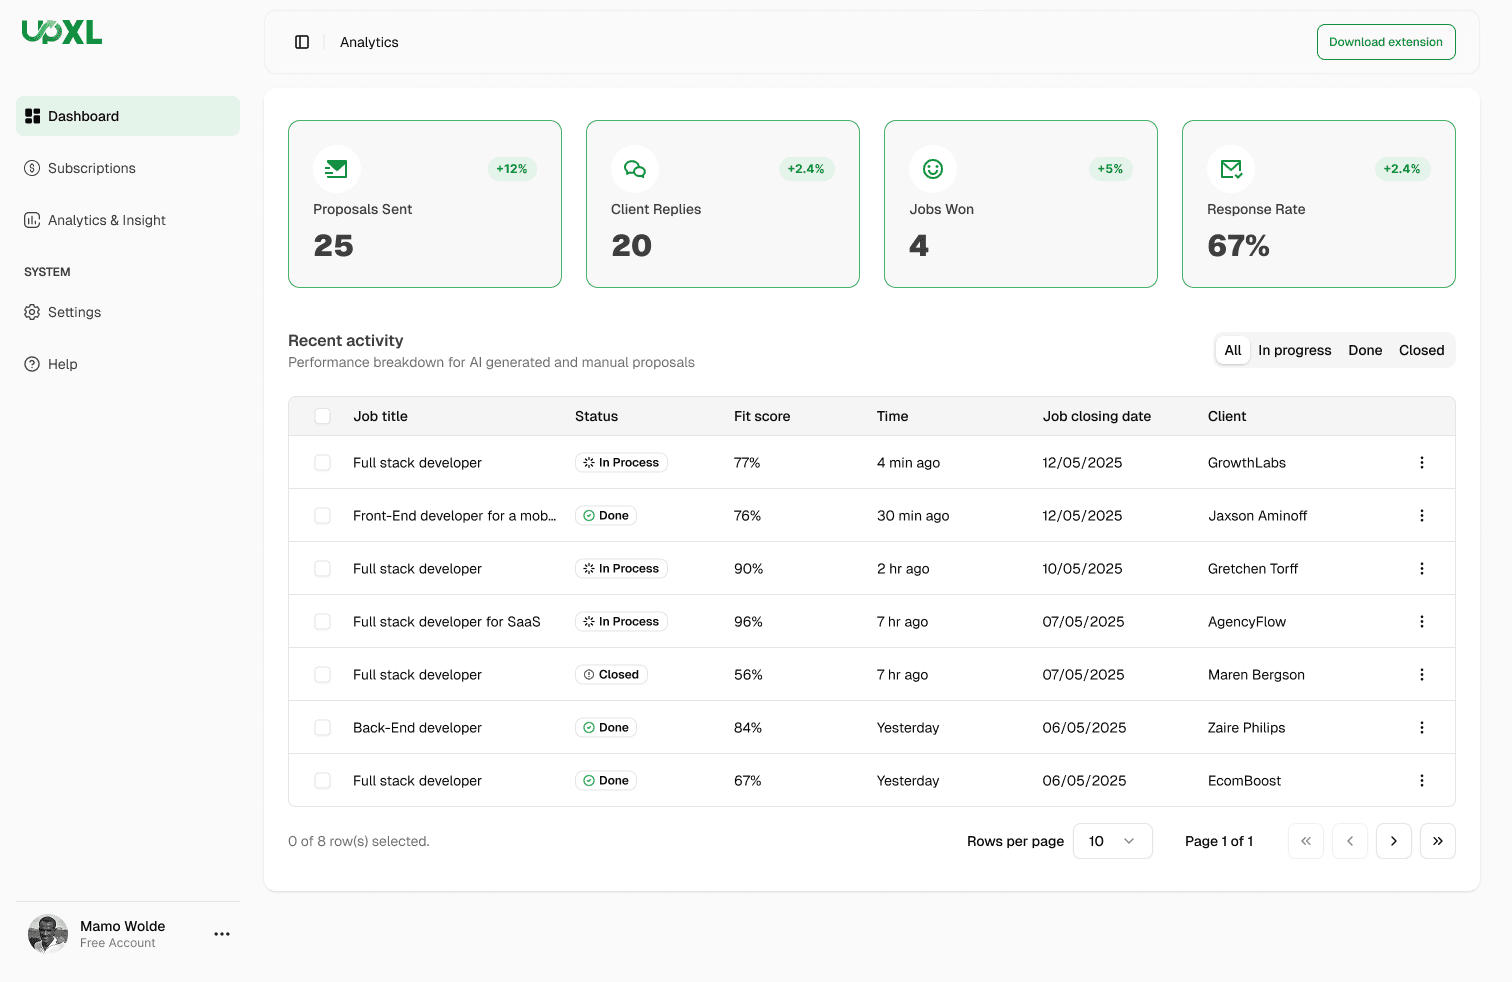This screenshot has width=1512, height=982.
Task: Click the Analytics & Insight chart icon
Action: click(x=32, y=220)
